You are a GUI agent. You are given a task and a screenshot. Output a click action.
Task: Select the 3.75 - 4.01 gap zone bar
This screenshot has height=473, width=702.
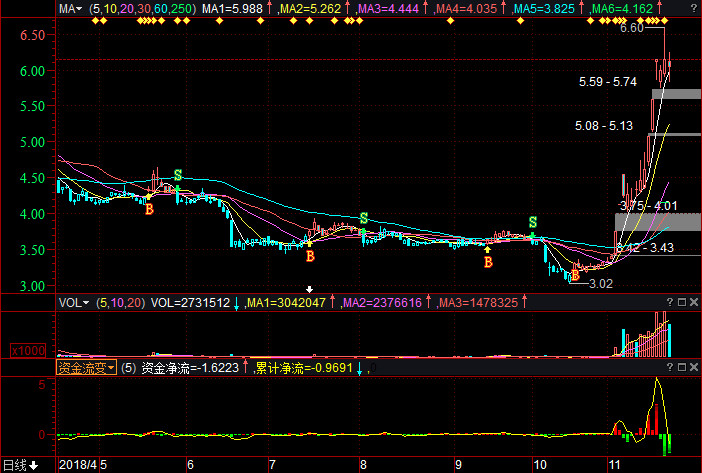coord(658,222)
